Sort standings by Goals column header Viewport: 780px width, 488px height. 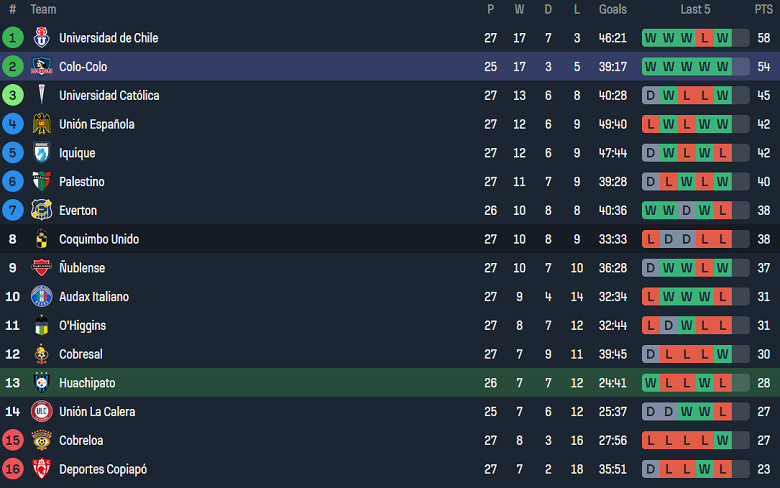click(x=613, y=9)
